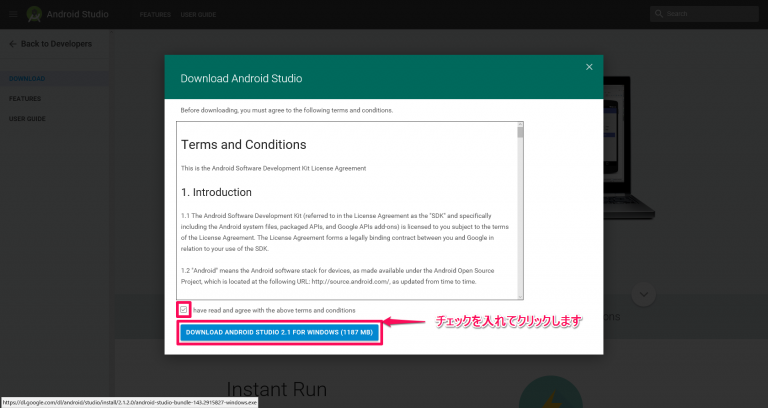Open the USER GUIDE top menu item
Image resolution: width=768 pixels, height=408 pixels.
198,15
